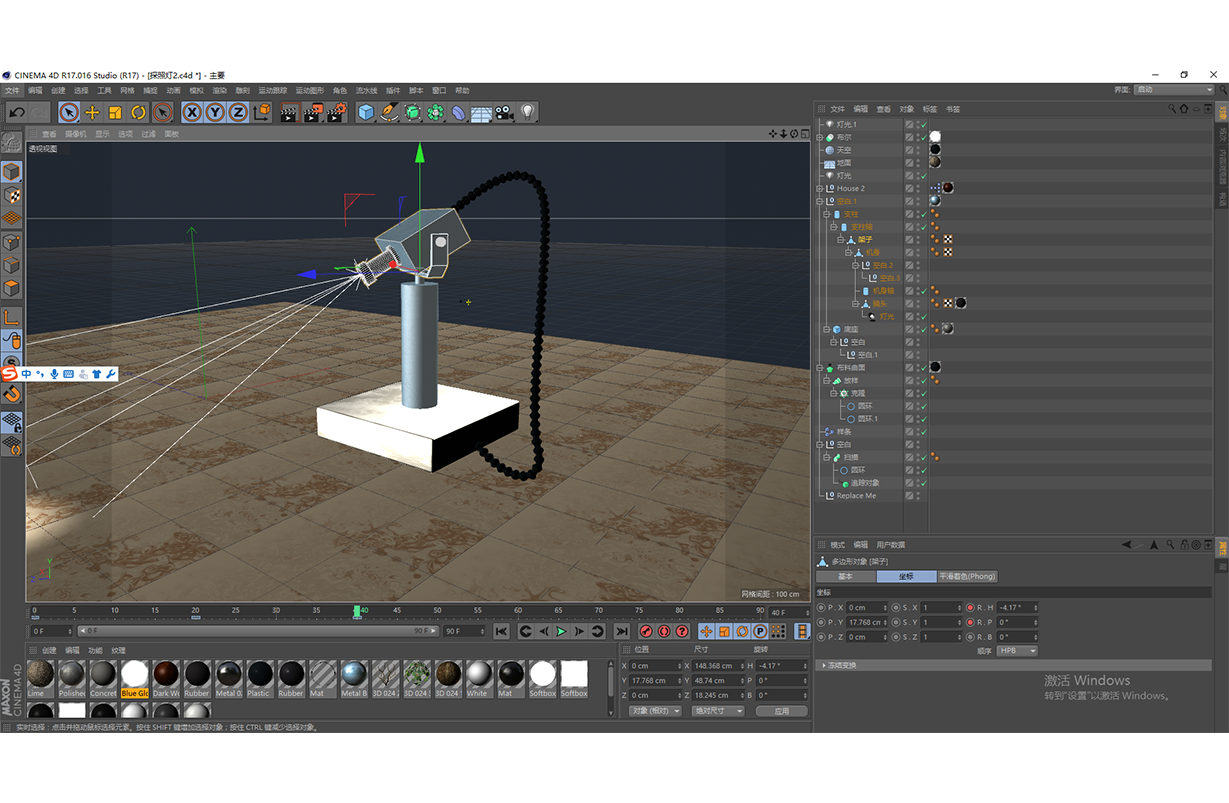Viewport: 1229px width, 803px height.
Task: Toggle the green checkmark for 布尔 object
Action: coord(923,137)
